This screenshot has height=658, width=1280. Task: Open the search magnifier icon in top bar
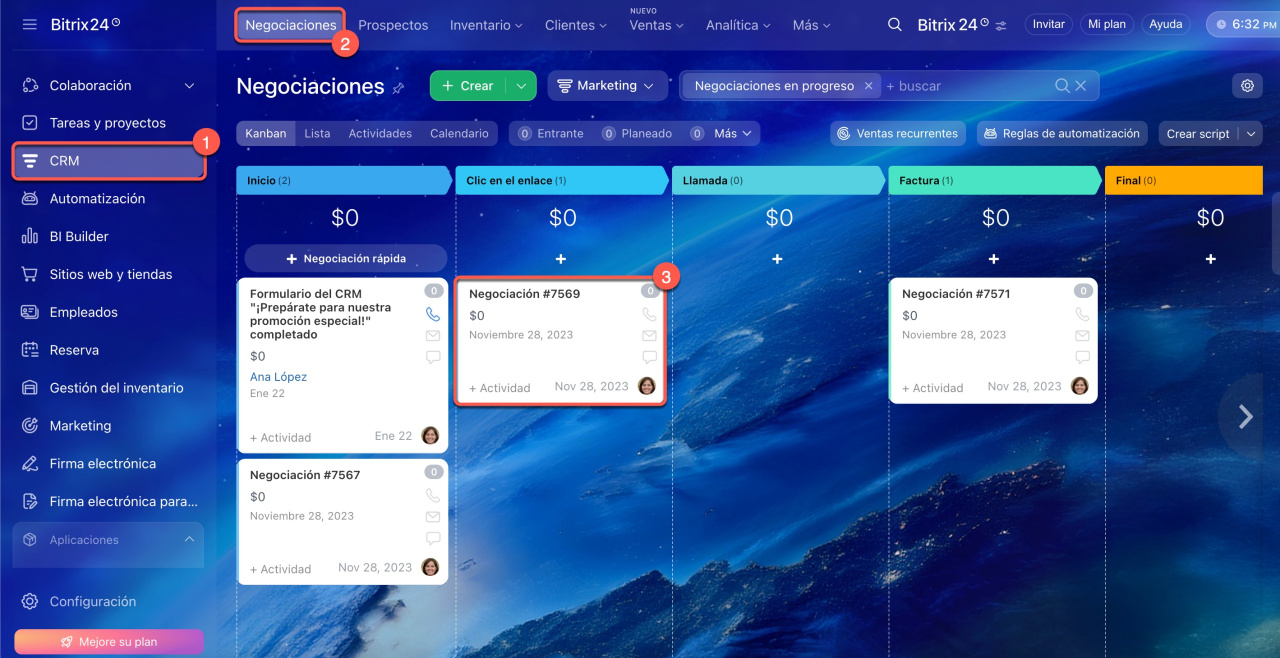coord(895,25)
